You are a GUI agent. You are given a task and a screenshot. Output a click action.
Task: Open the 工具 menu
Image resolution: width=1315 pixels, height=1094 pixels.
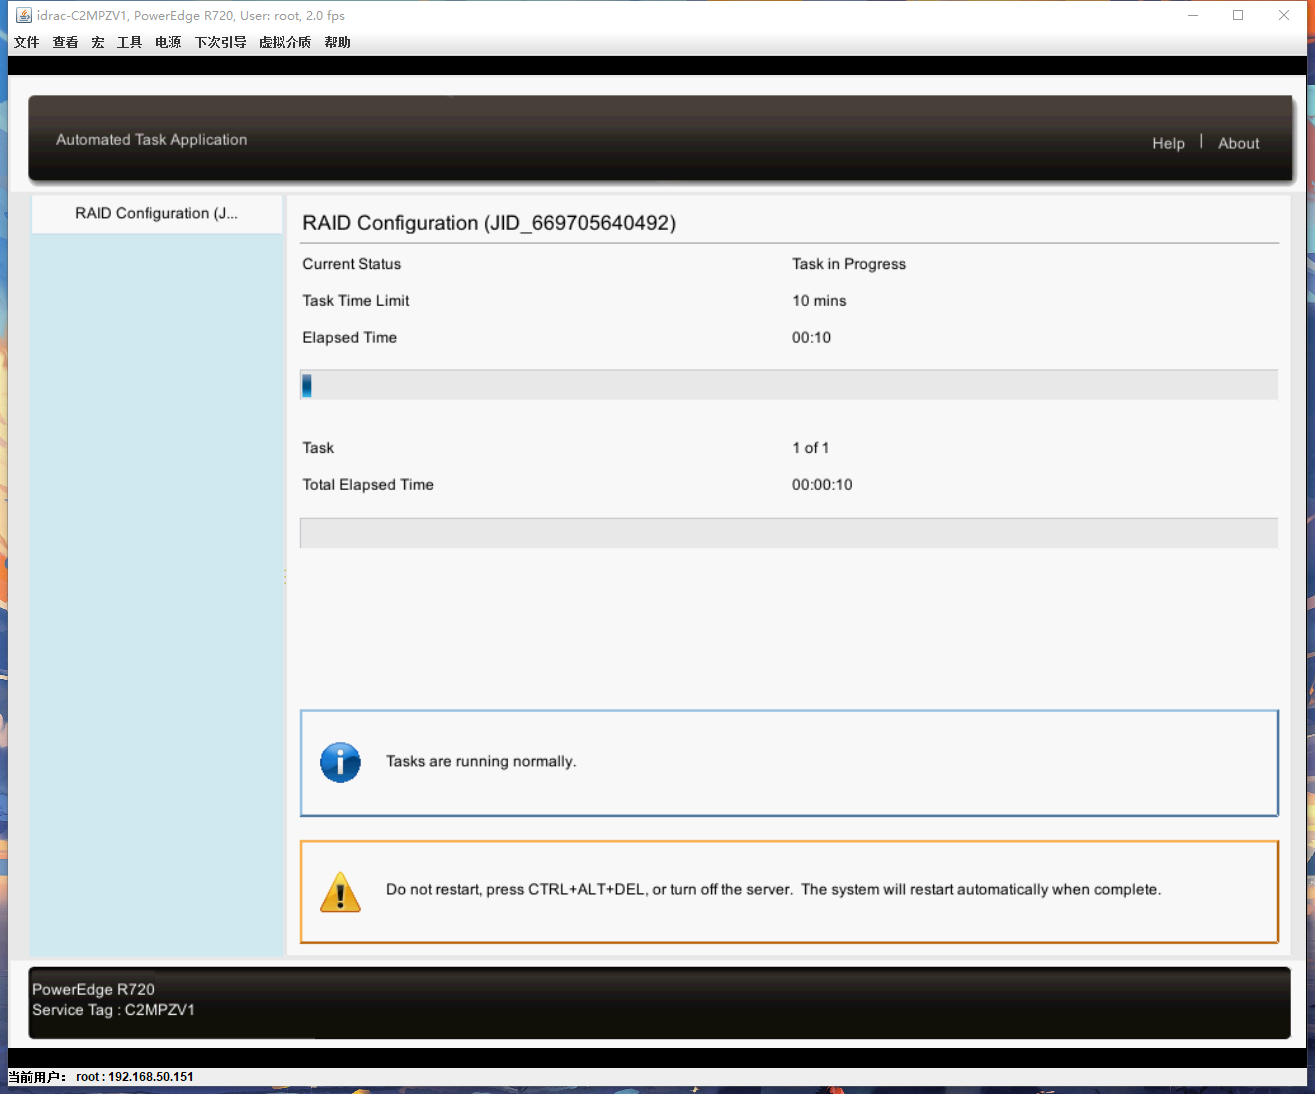click(x=129, y=42)
